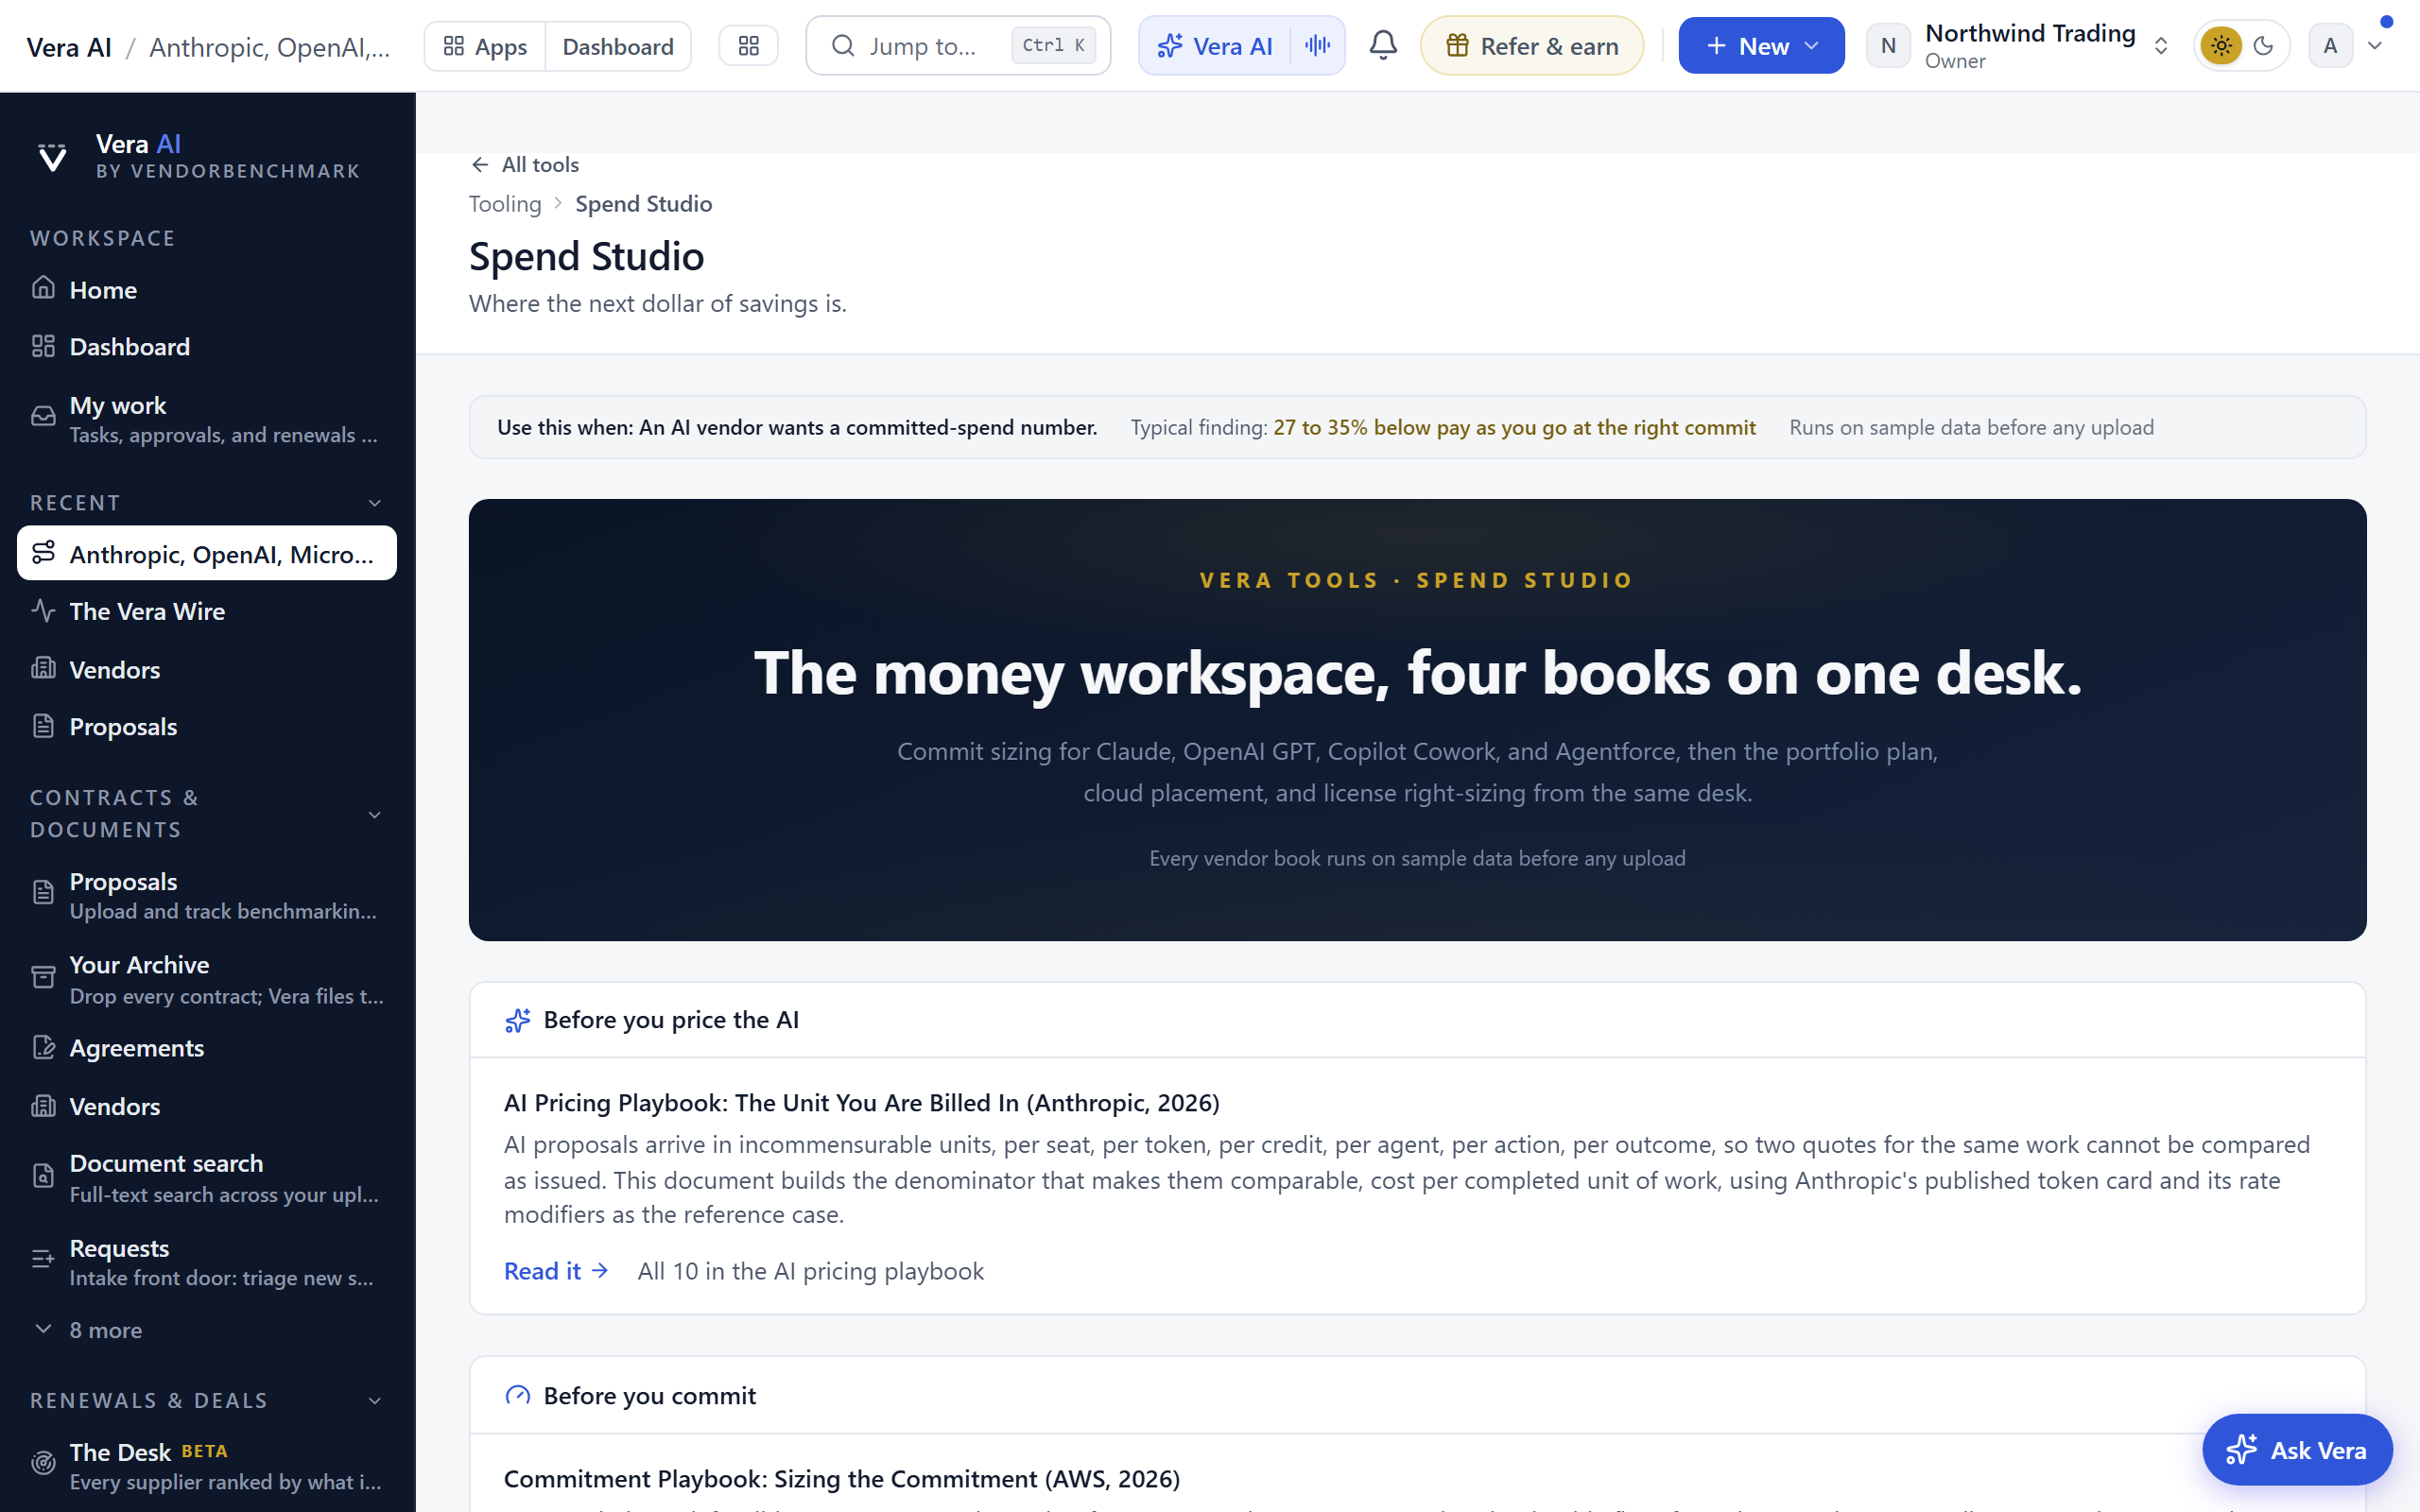Click the Tooling breadcrumb
The width and height of the screenshot is (2420, 1512).
[x=505, y=204]
